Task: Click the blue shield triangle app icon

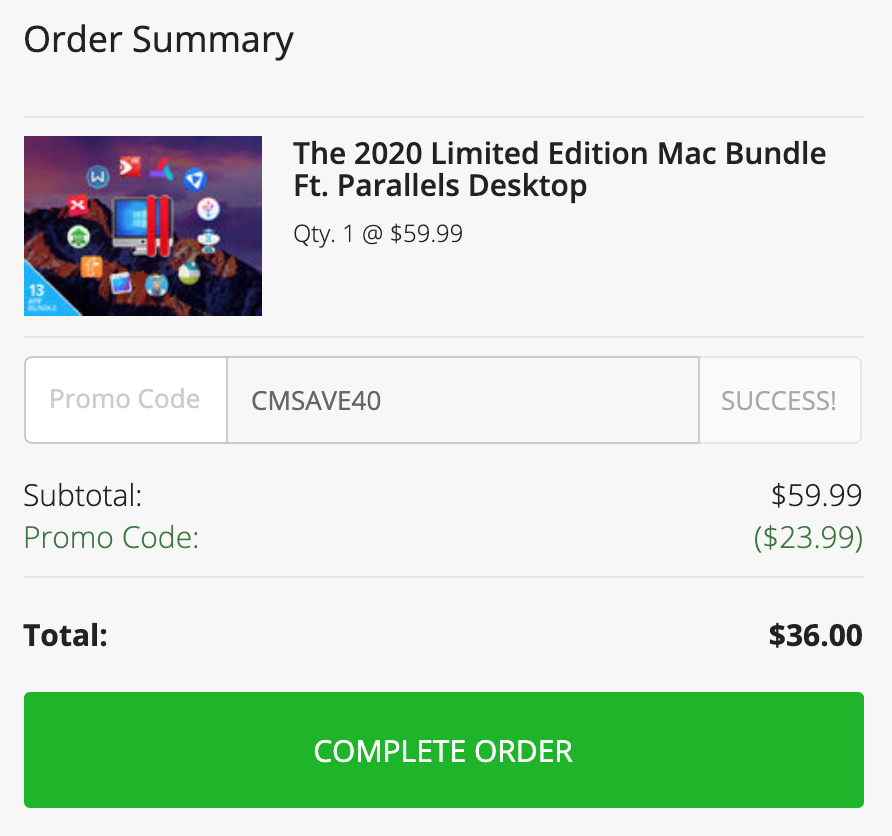Action: [195, 180]
